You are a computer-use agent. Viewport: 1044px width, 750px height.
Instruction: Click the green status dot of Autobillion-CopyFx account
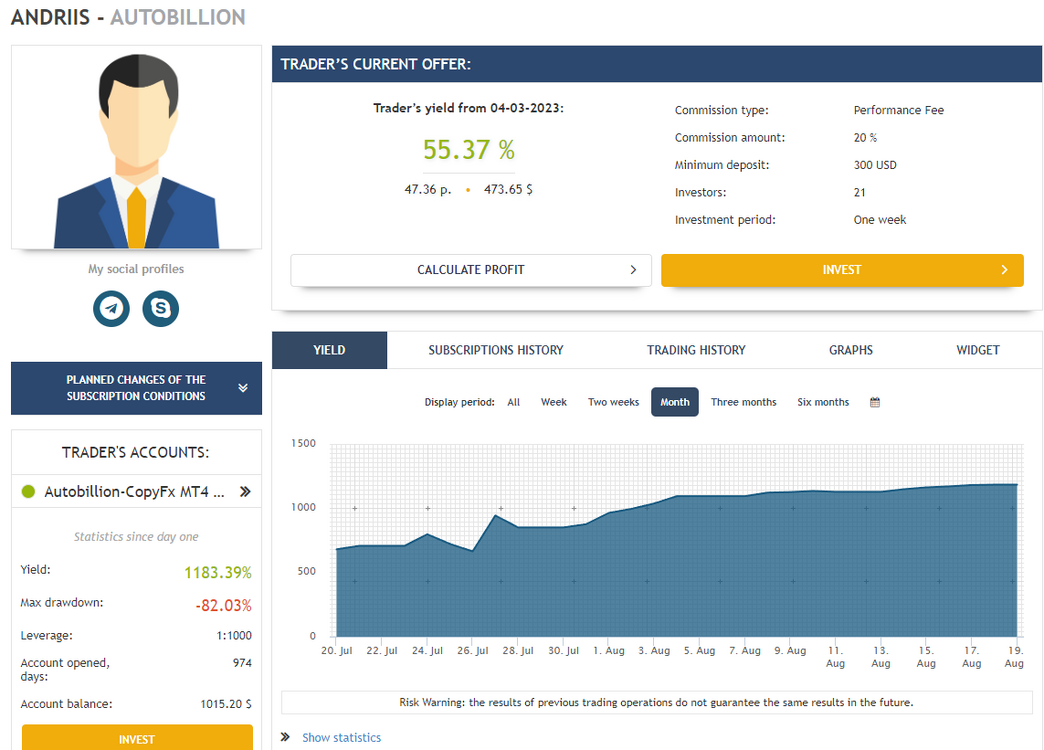click(x=28, y=492)
